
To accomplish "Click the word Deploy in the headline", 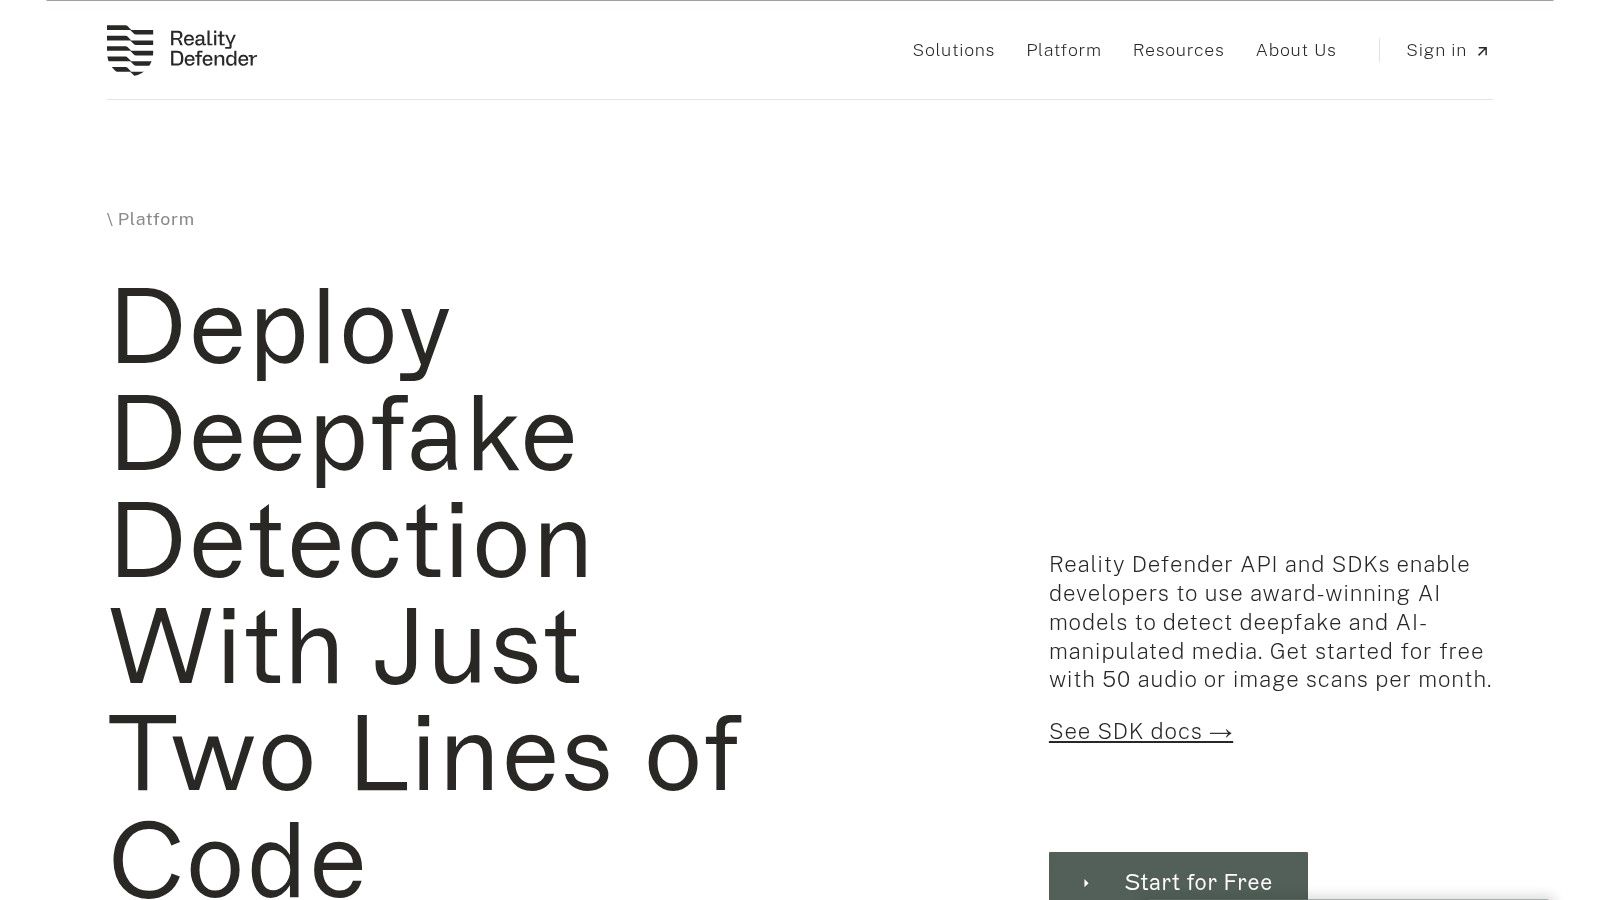I will (280, 328).
